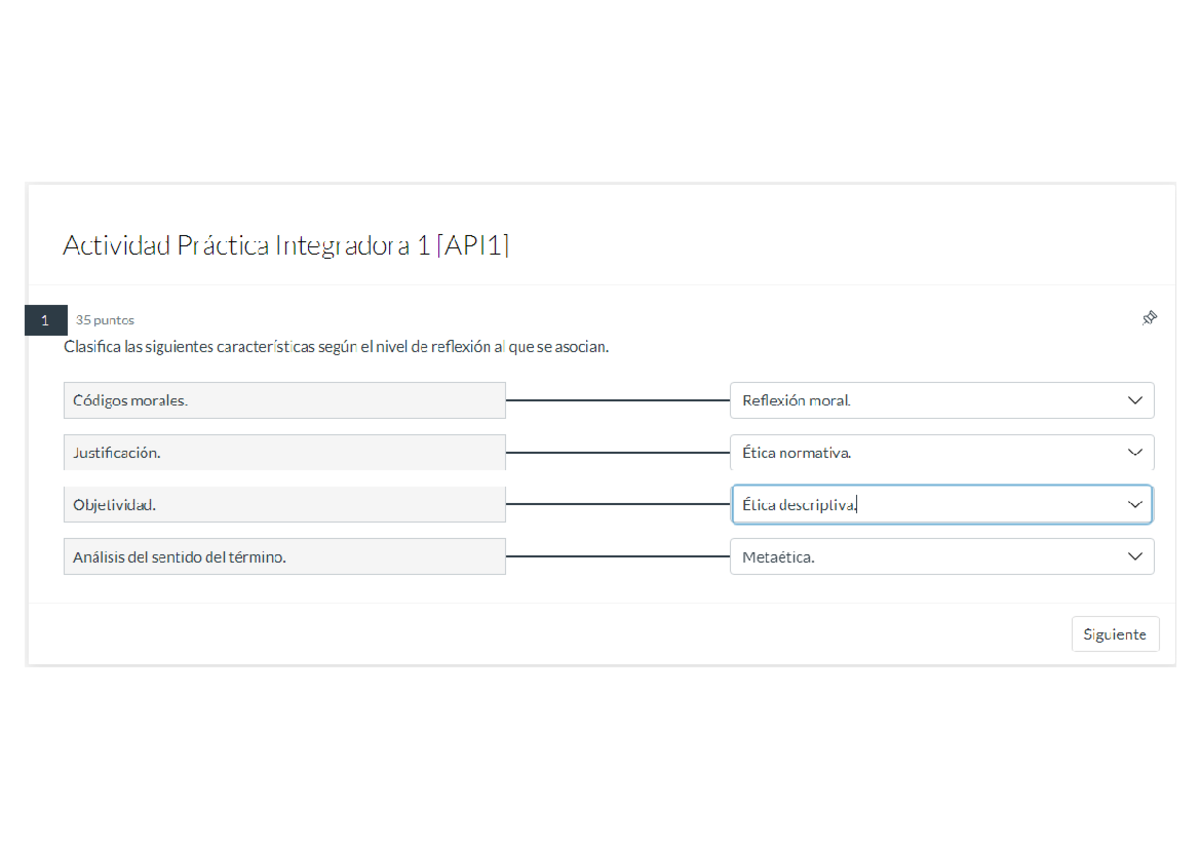
Task: Click chevron arrow on Ética descriptiva dropdown
Action: (1135, 505)
